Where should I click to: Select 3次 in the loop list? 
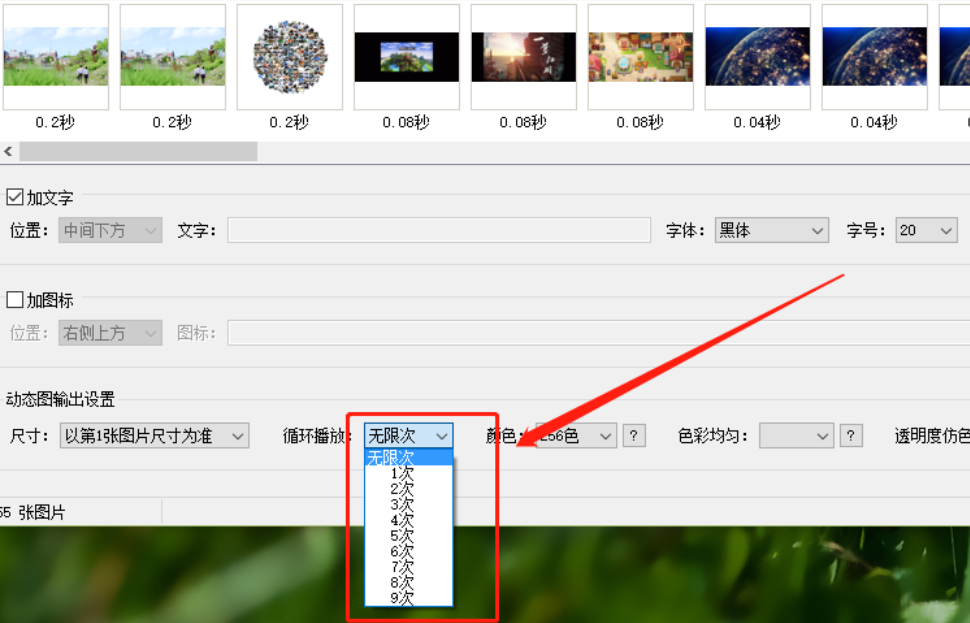click(x=408, y=505)
